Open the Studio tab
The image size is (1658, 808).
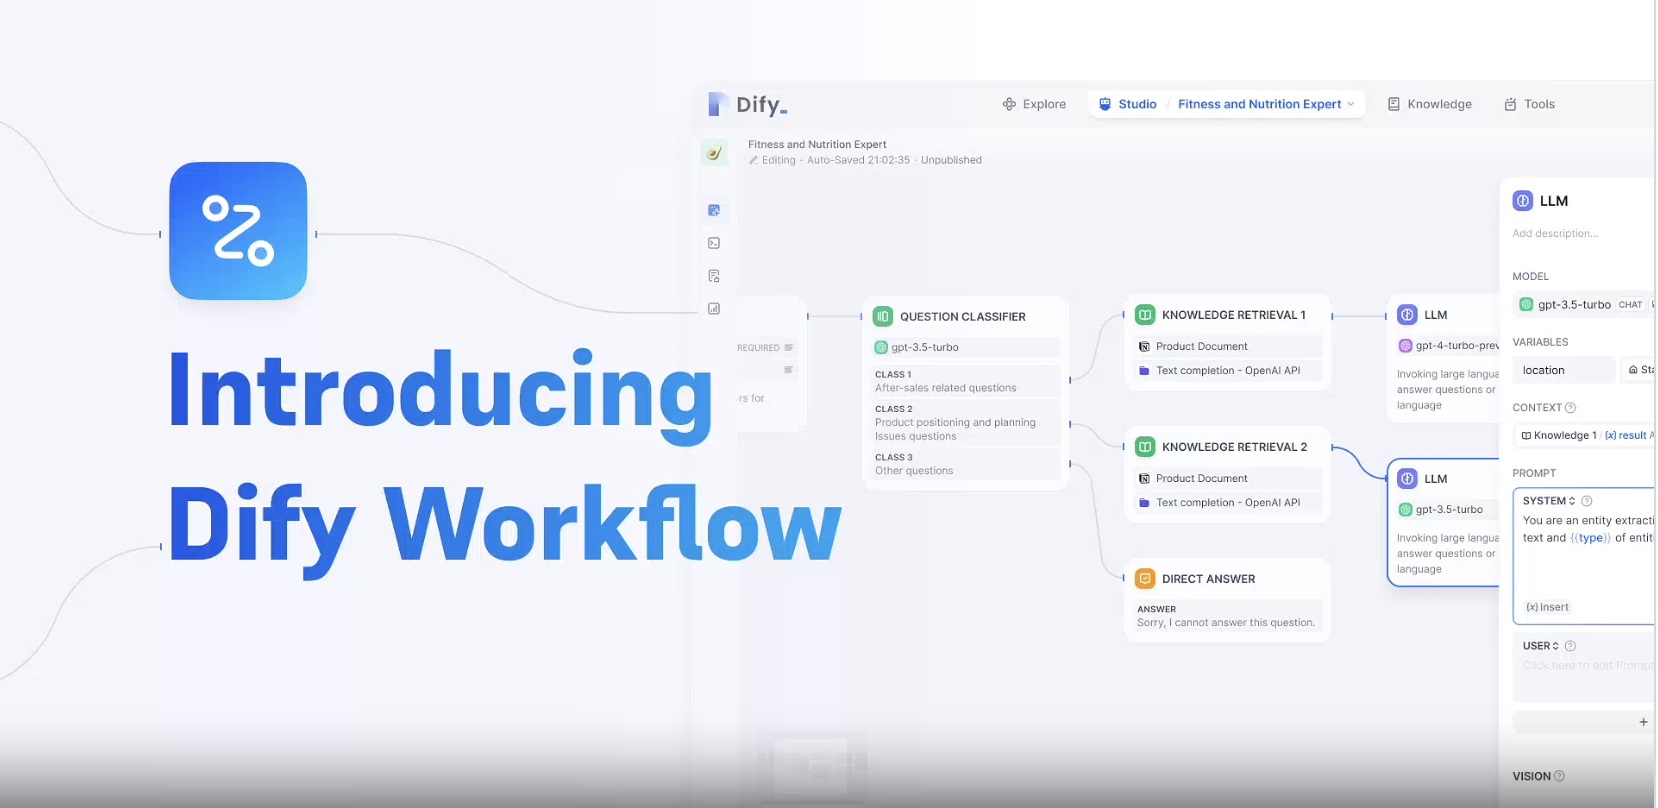(1128, 104)
